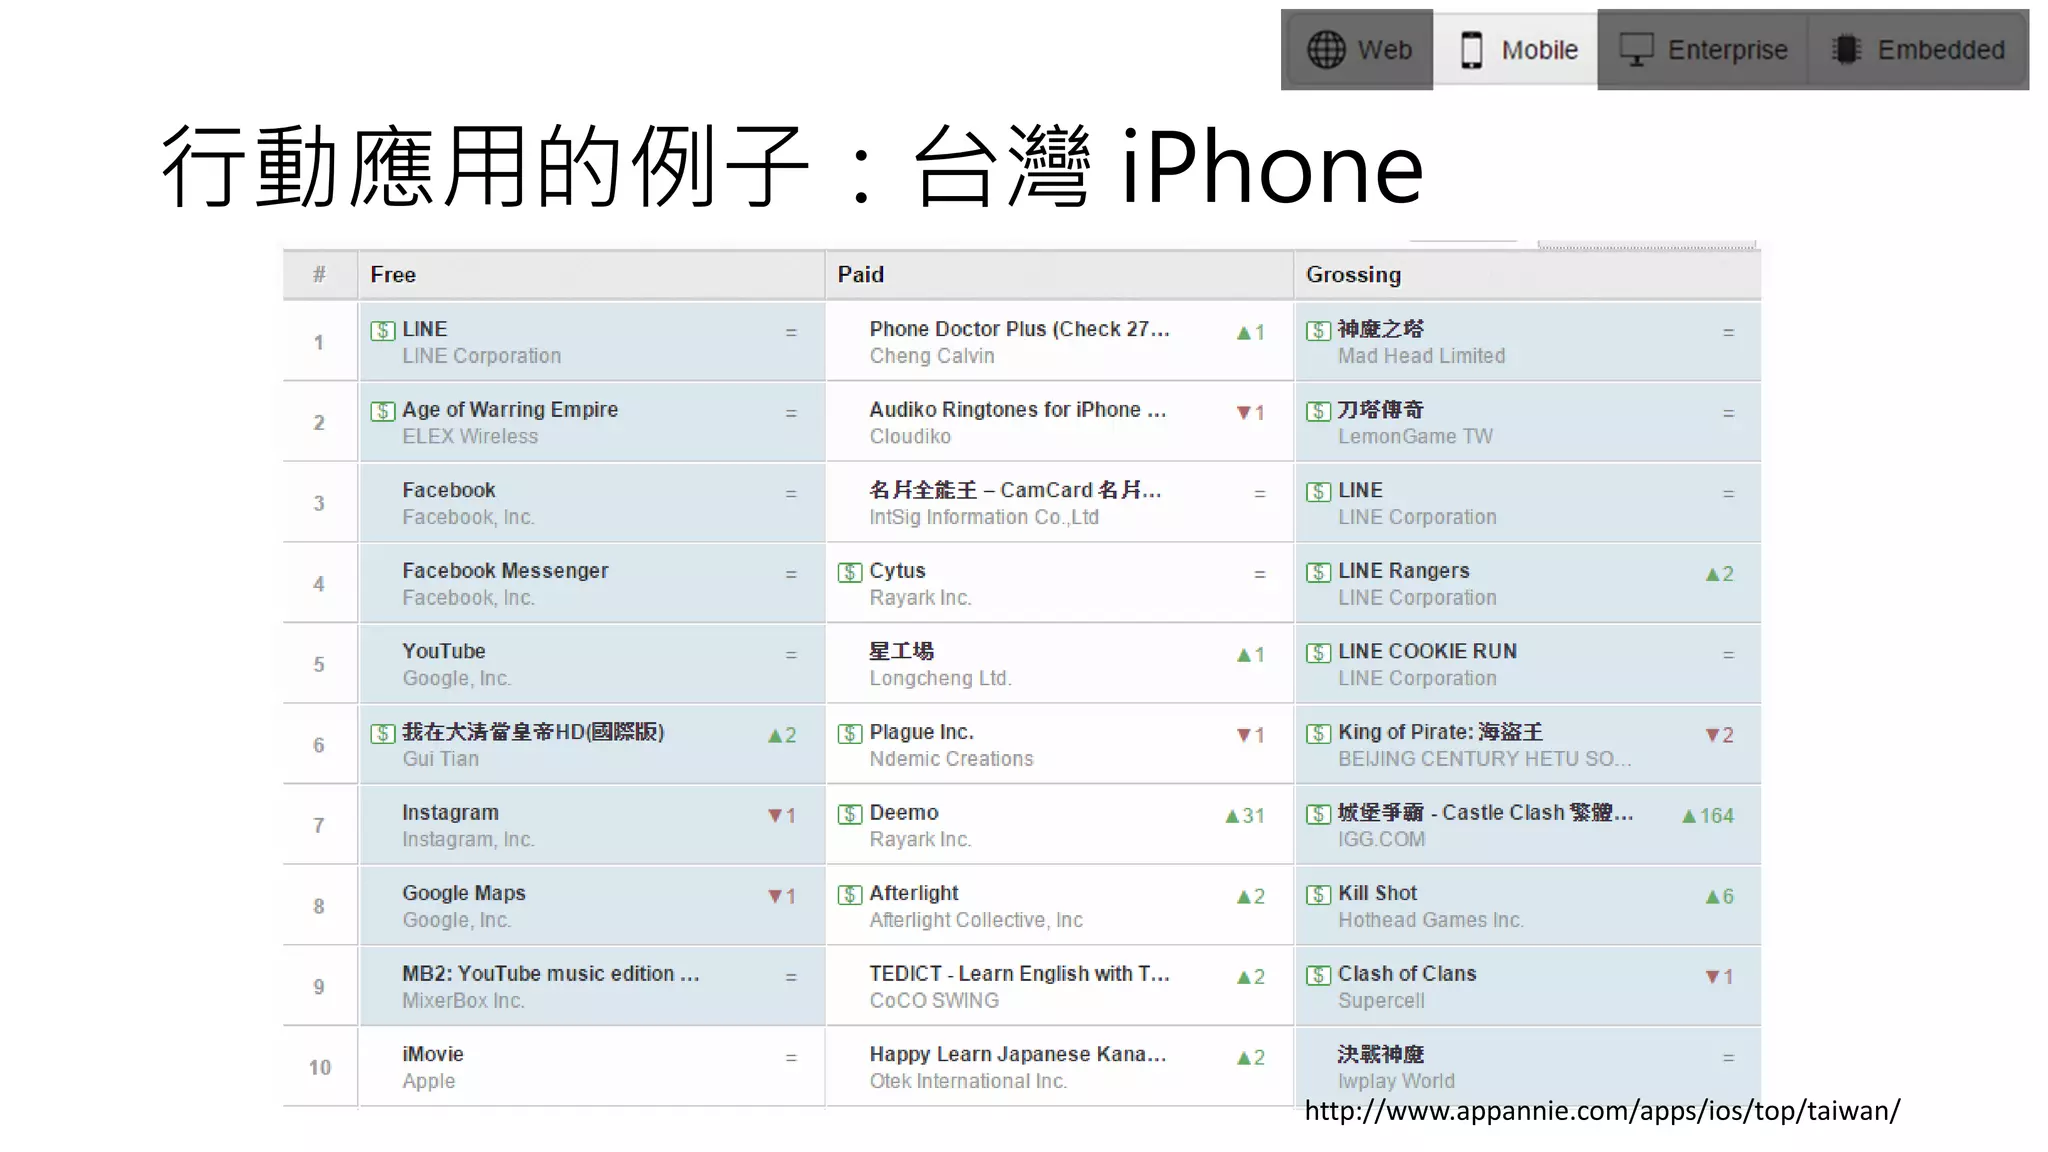Open CamCard 名片全能王 entry
The height and width of the screenshot is (1152, 2048).
(1015, 490)
